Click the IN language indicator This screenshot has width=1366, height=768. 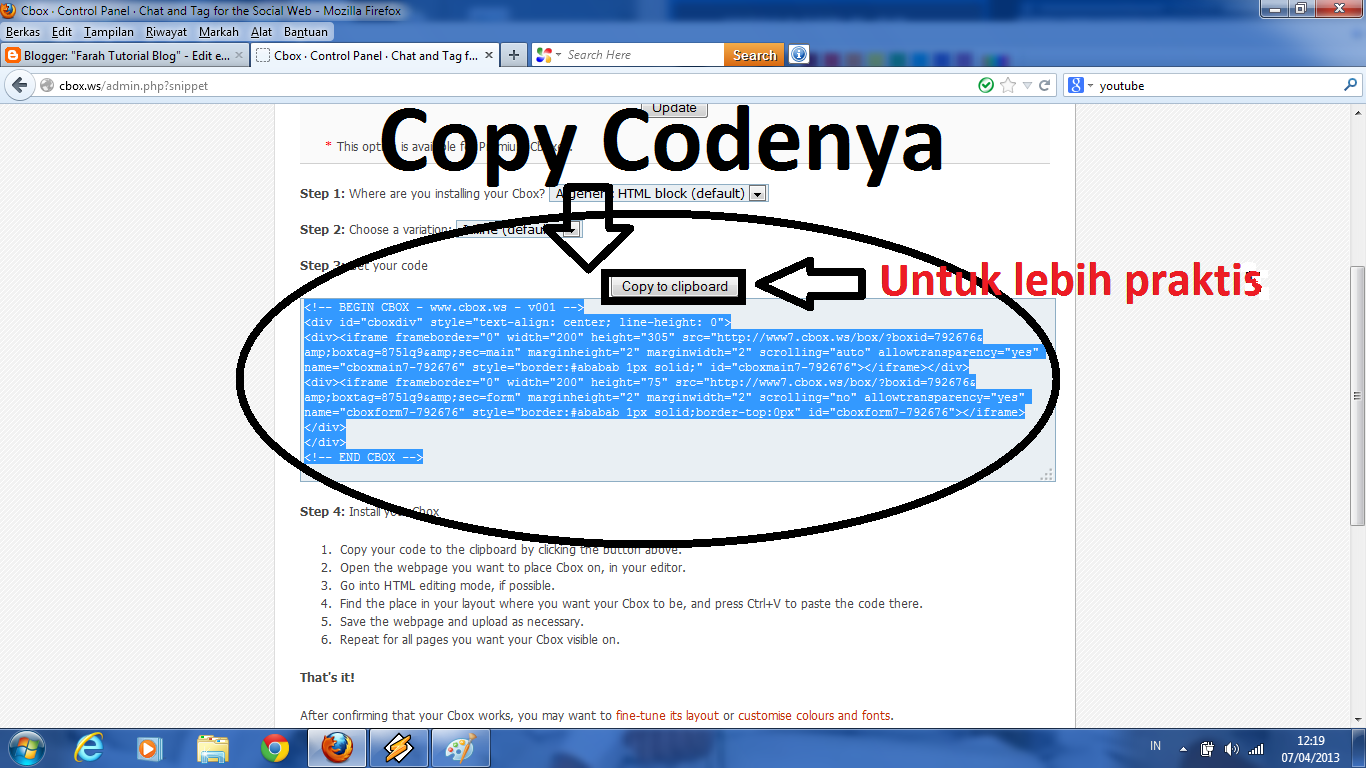click(x=1156, y=747)
